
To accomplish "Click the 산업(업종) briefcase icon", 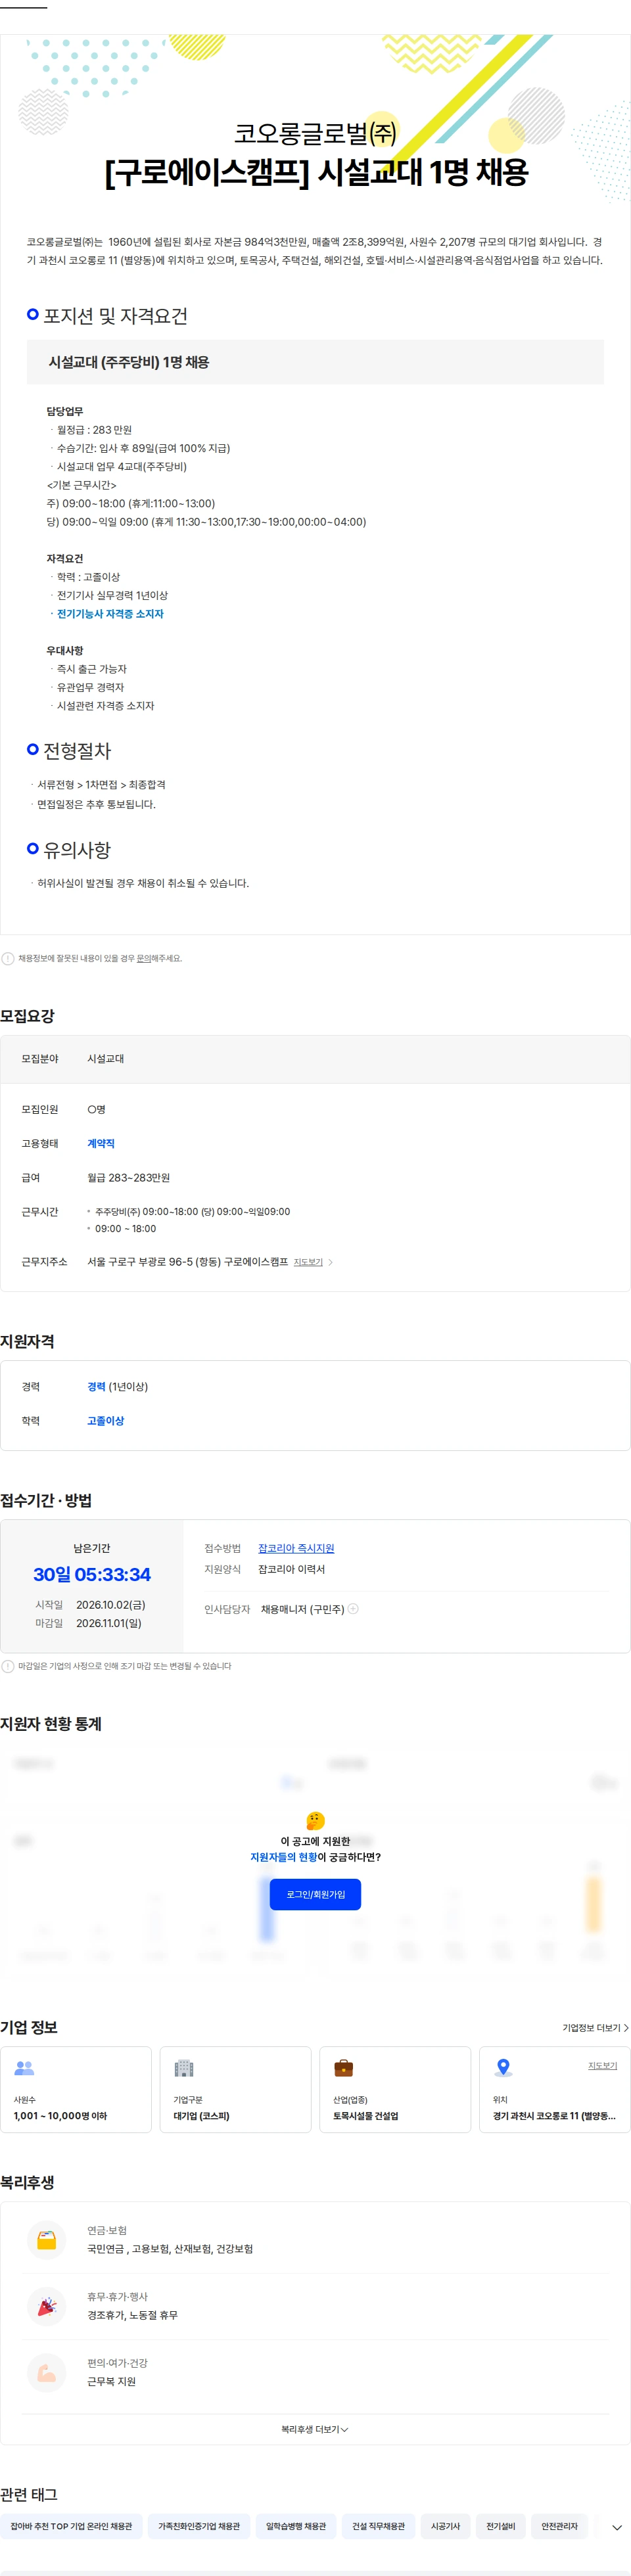I will coord(343,2067).
